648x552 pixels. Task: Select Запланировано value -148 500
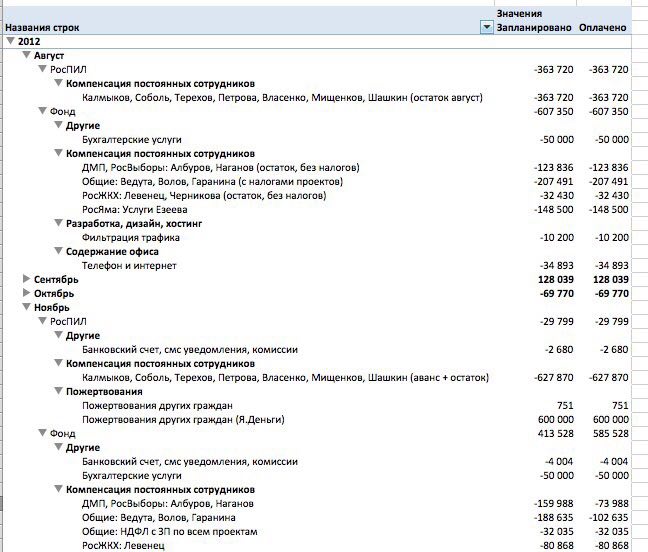pos(553,210)
